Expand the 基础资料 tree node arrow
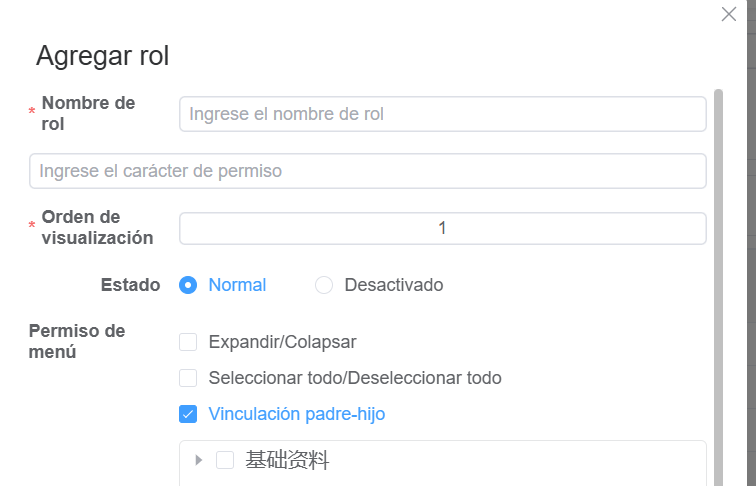756x486 pixels. (199, 460)
